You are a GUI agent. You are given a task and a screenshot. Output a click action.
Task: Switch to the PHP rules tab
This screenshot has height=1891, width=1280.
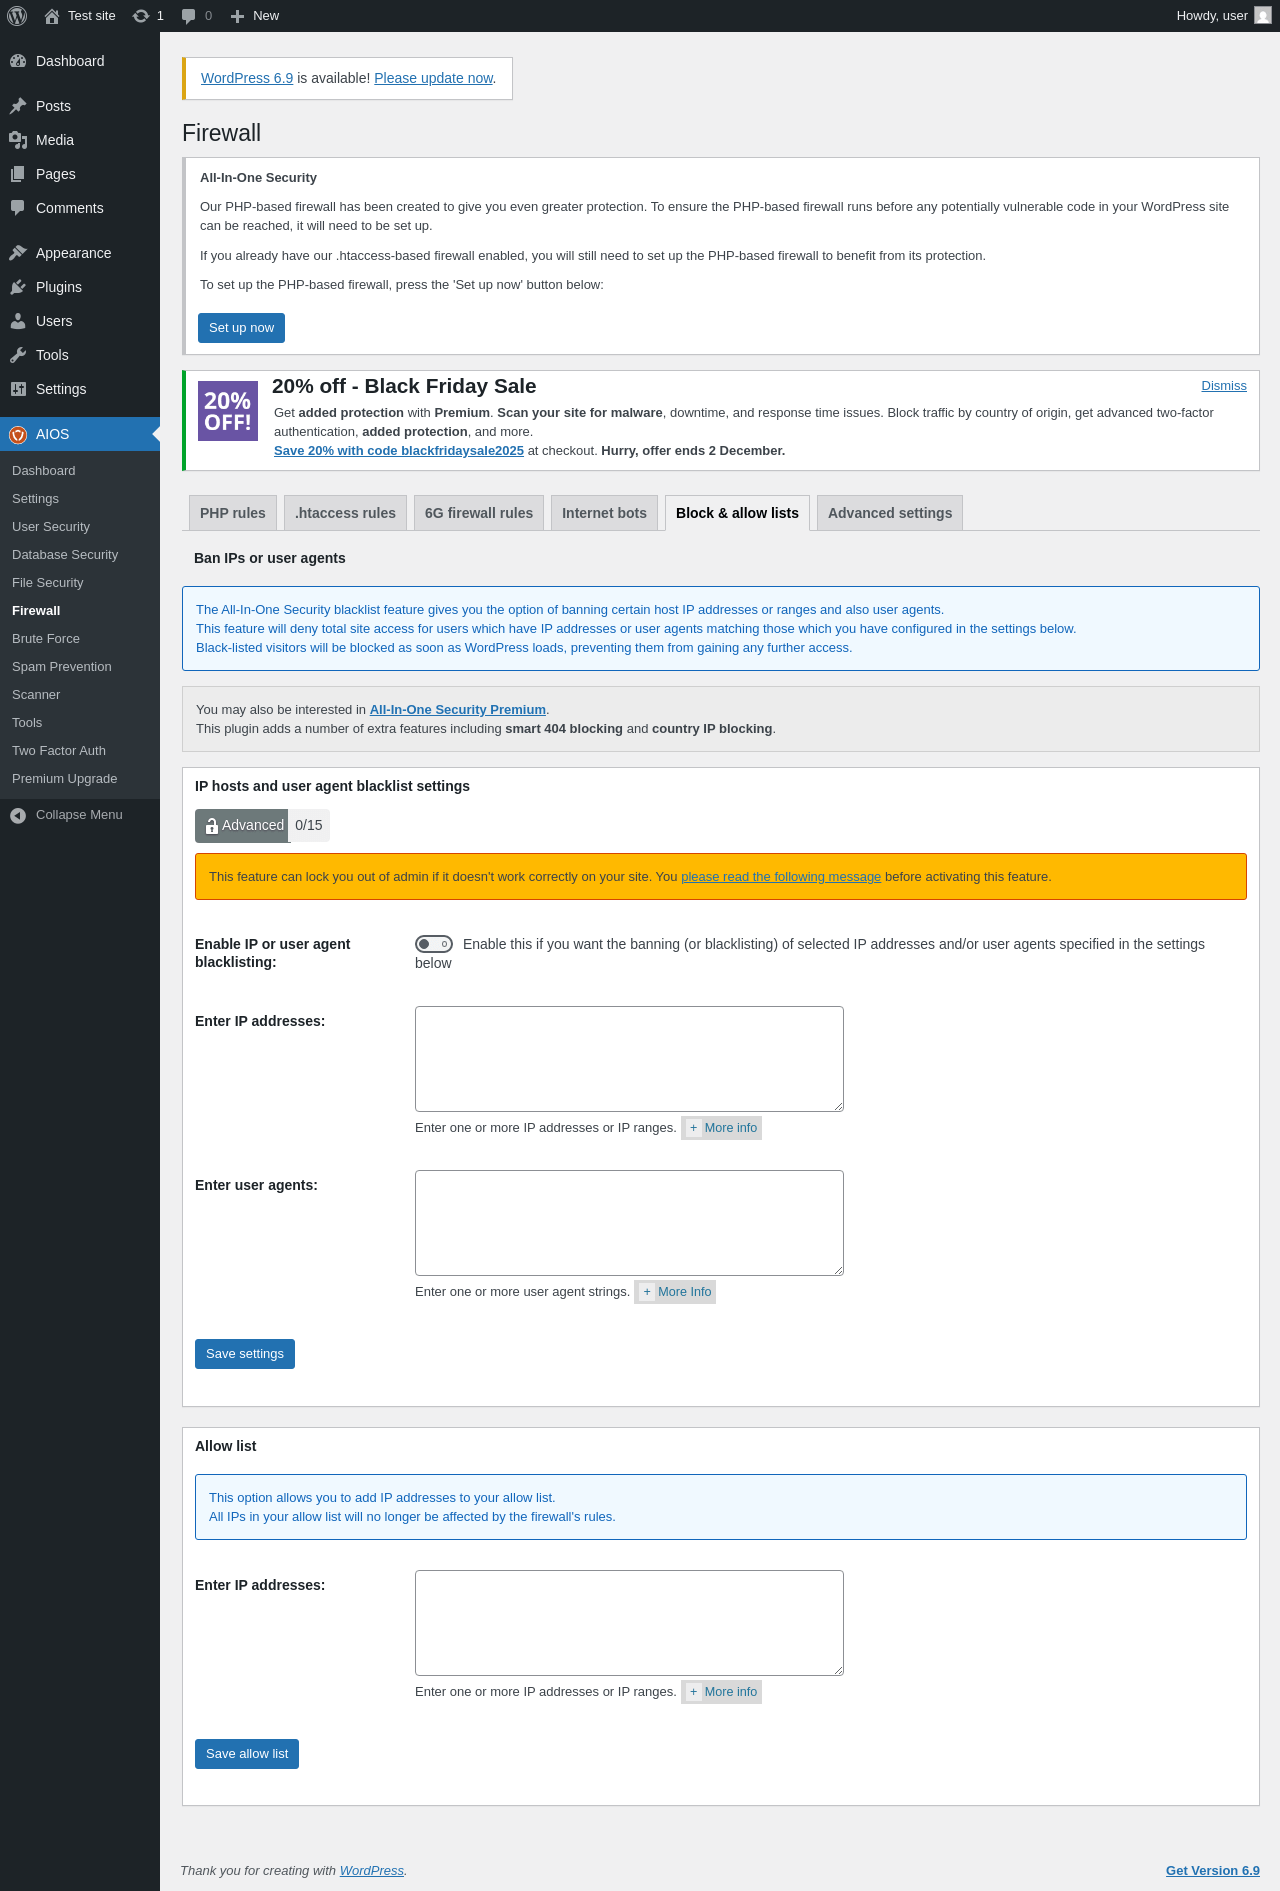pos(233,513)
